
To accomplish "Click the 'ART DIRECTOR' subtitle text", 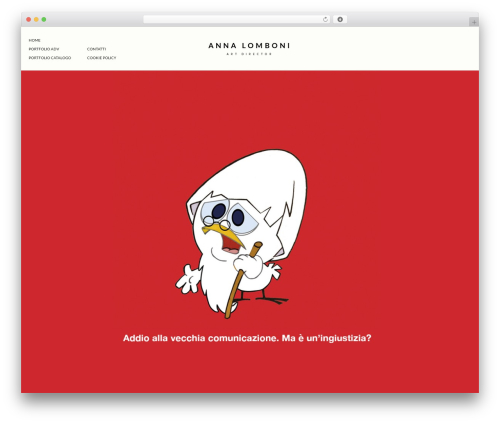I will pyautogui.click(x=249, y=54).
